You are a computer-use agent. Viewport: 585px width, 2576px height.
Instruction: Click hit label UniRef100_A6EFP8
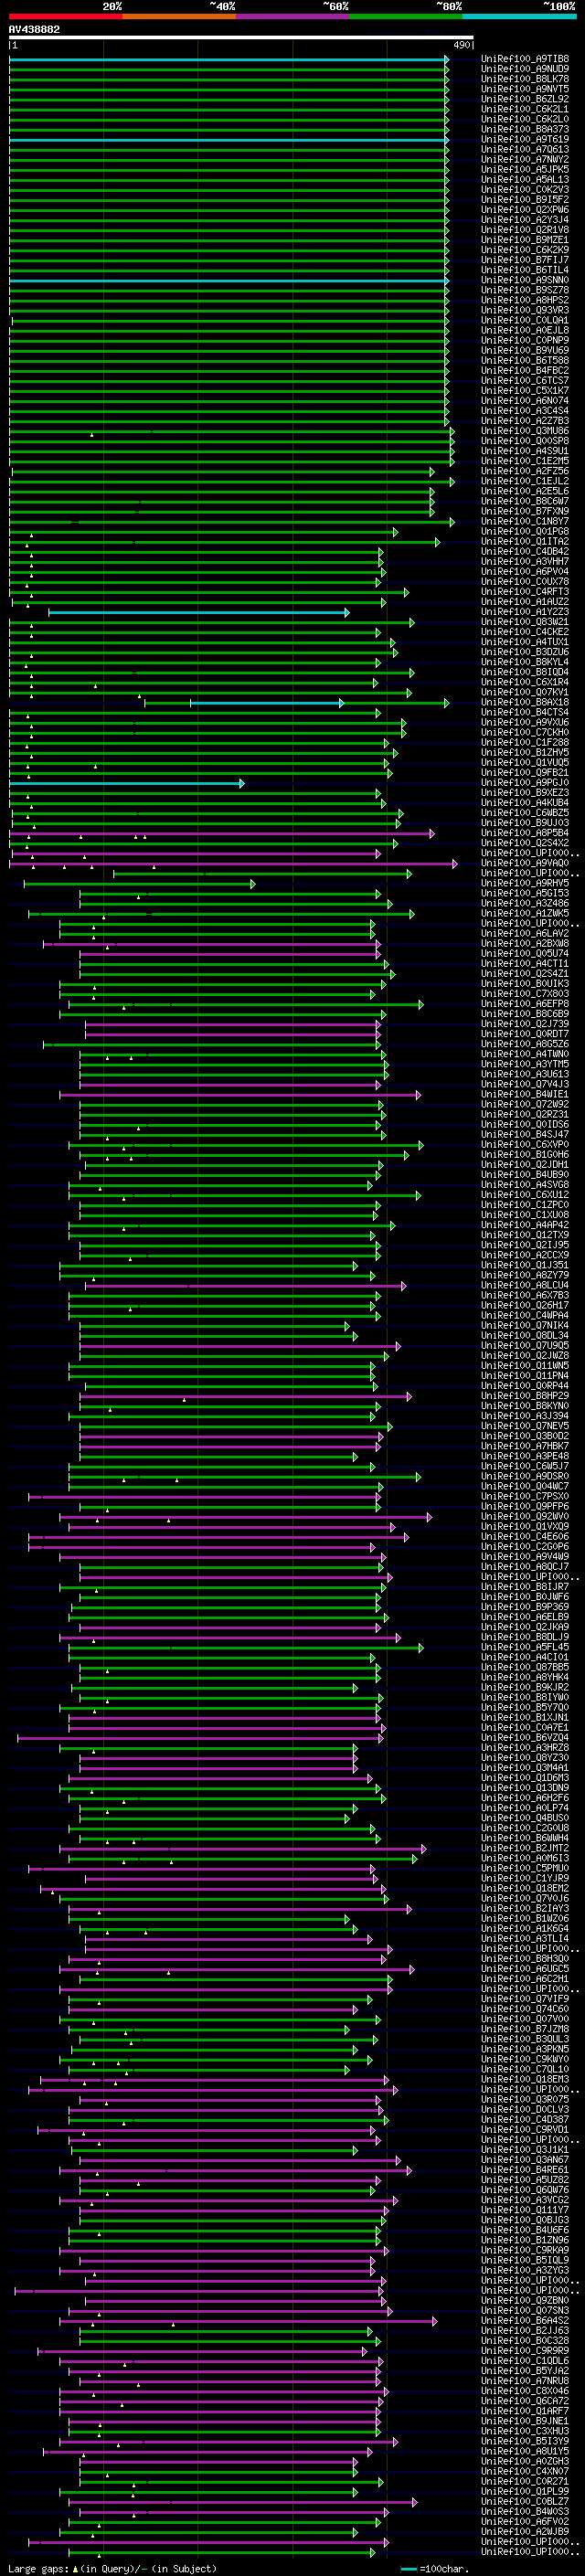(525, 1004)
